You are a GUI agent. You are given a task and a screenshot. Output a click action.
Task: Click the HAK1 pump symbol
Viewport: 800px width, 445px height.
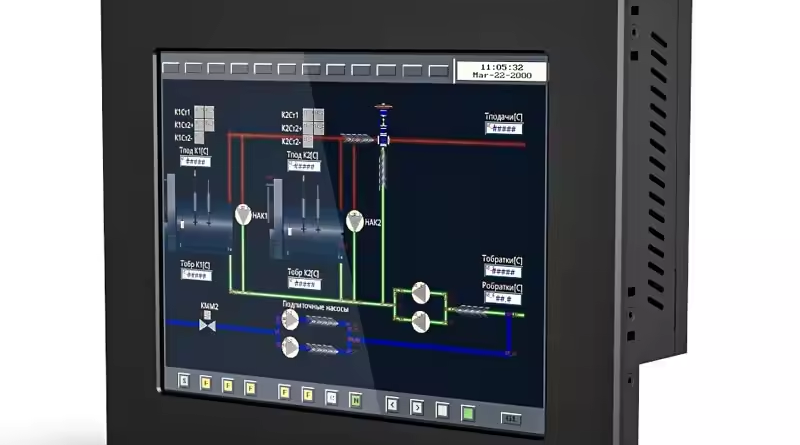pos(244,215)
